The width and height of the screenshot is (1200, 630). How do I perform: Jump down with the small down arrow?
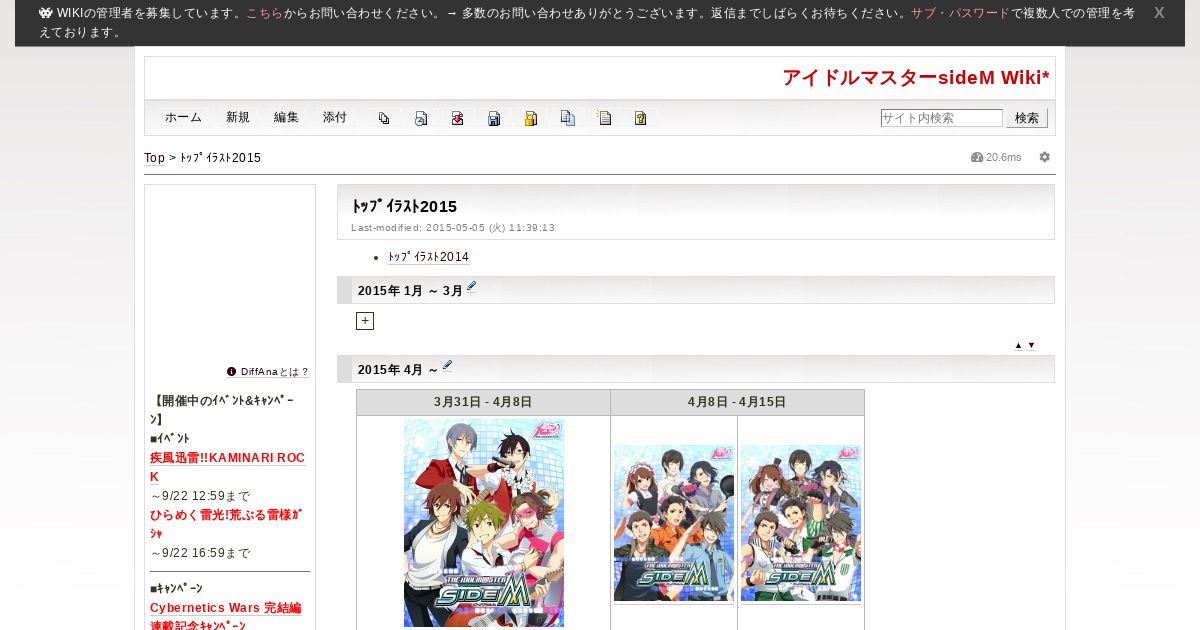click(x=1031, y=346)
